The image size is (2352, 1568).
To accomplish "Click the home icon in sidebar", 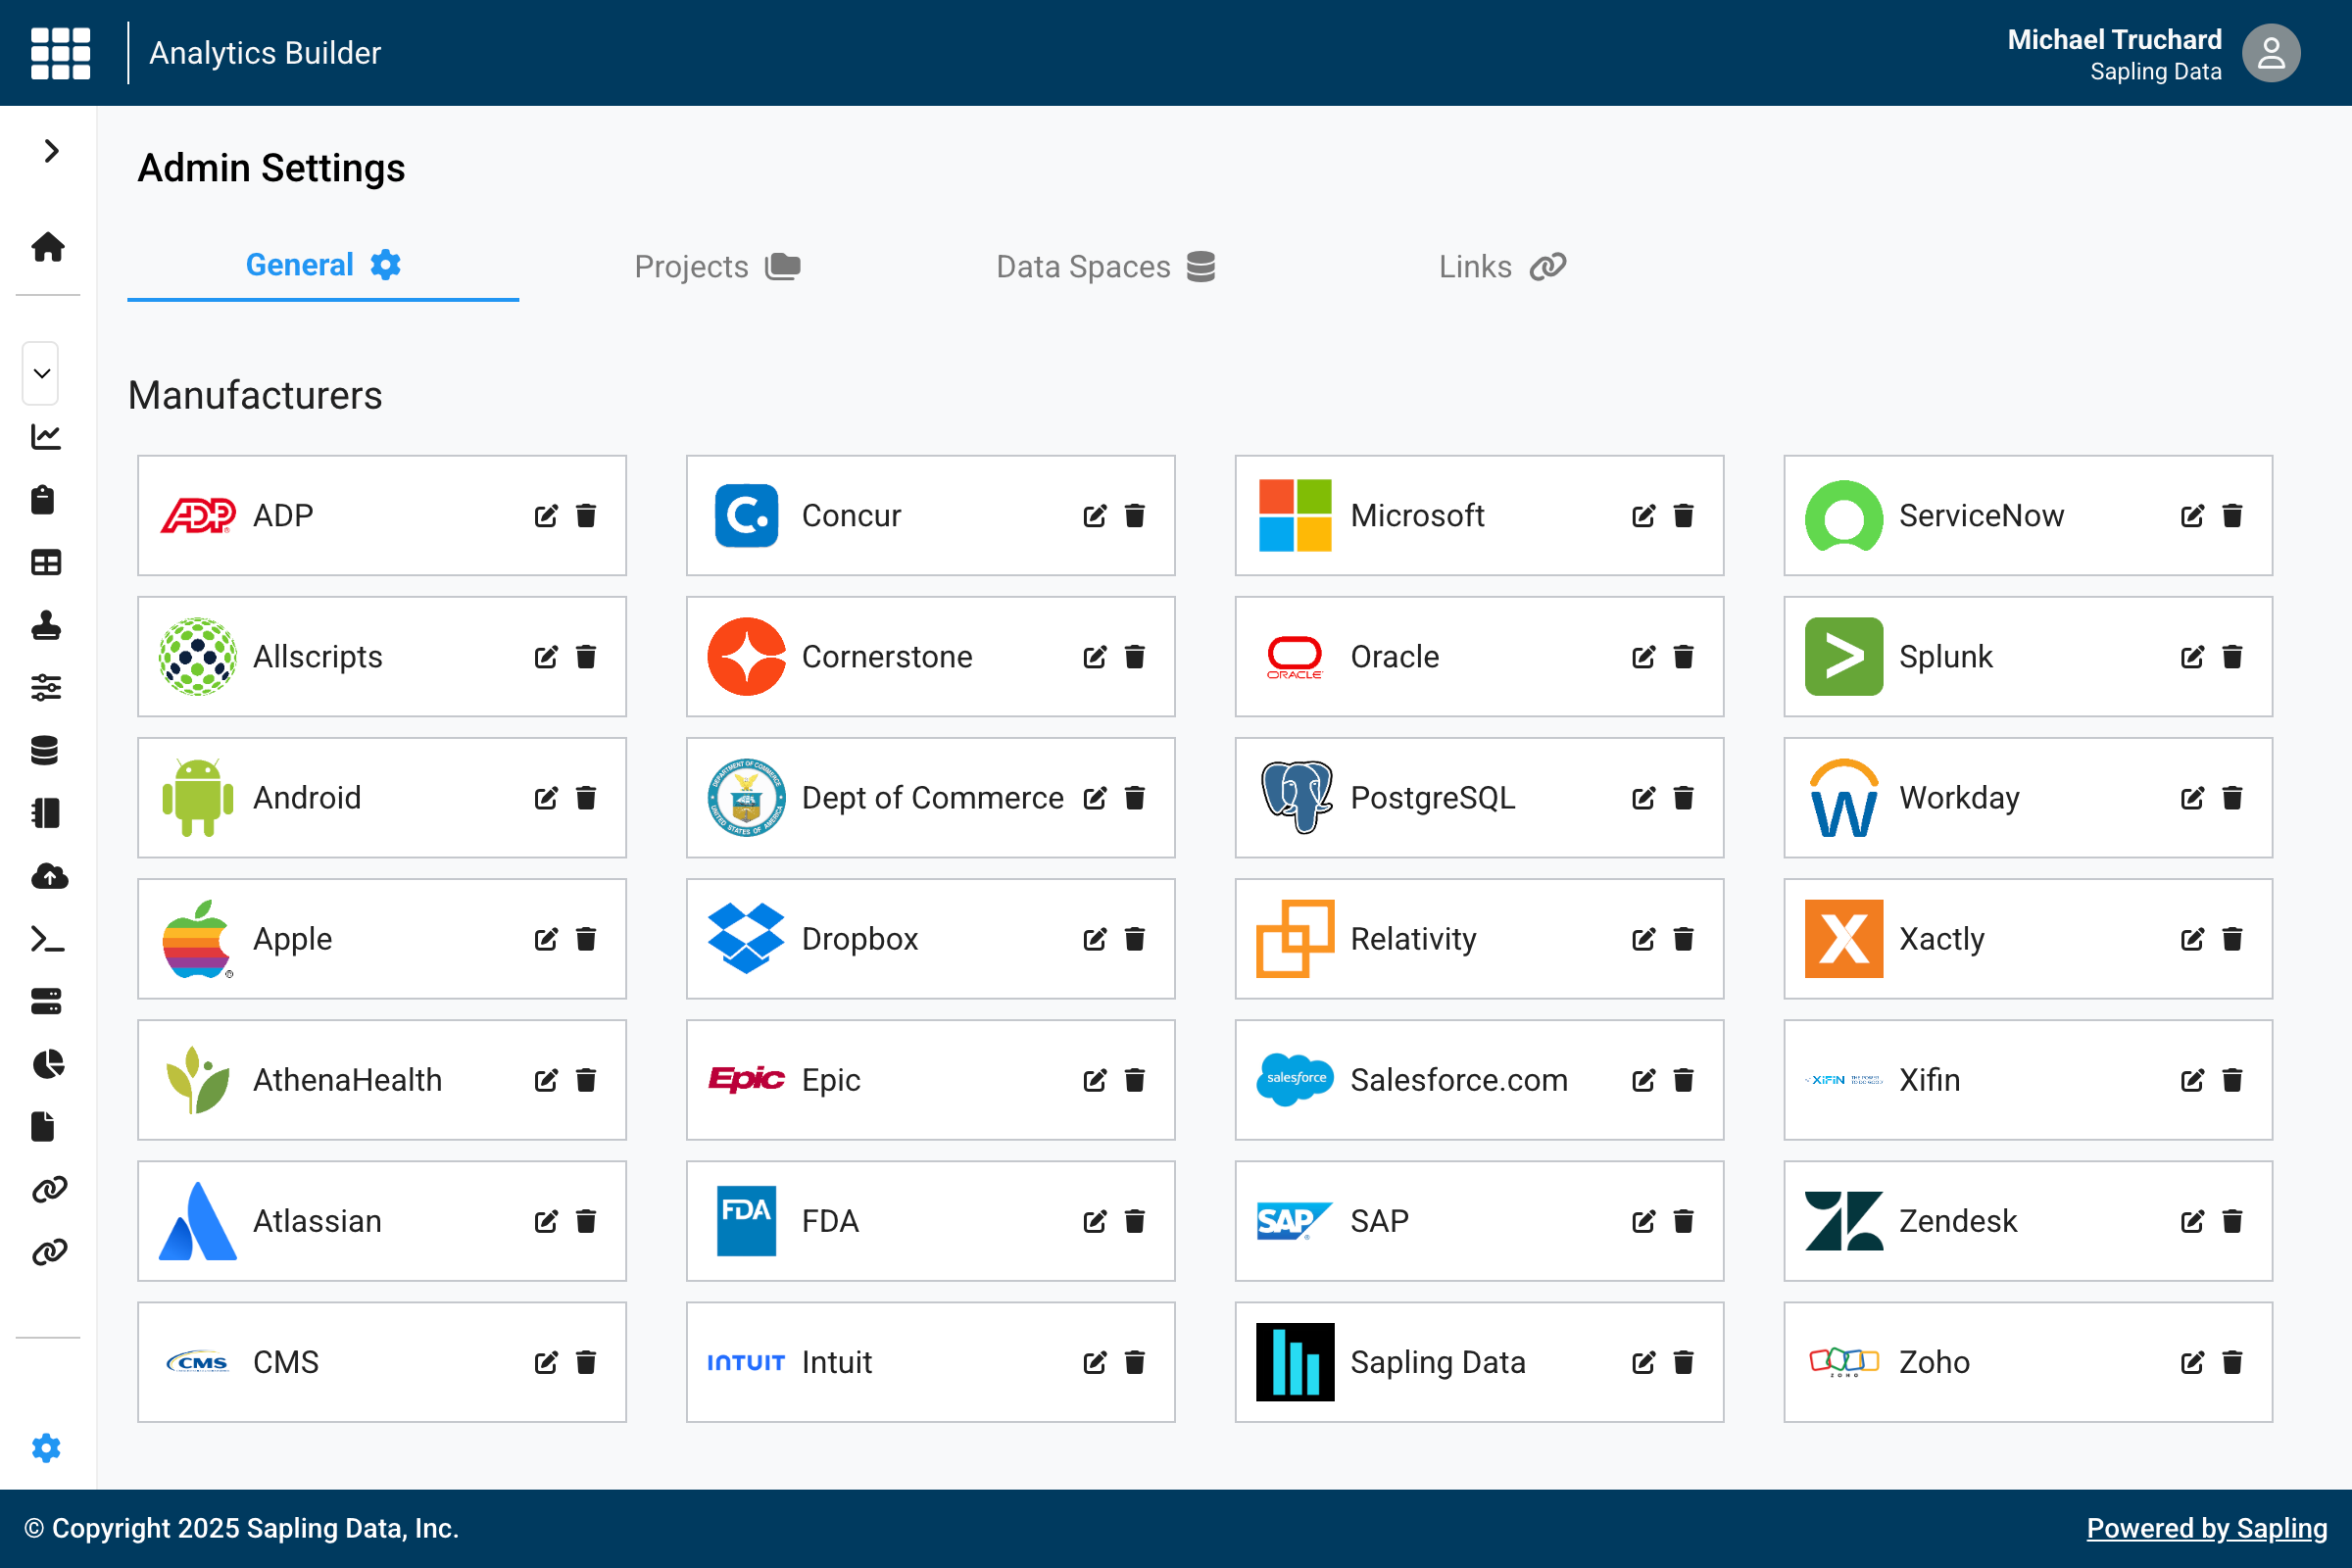I will point(47,247).
